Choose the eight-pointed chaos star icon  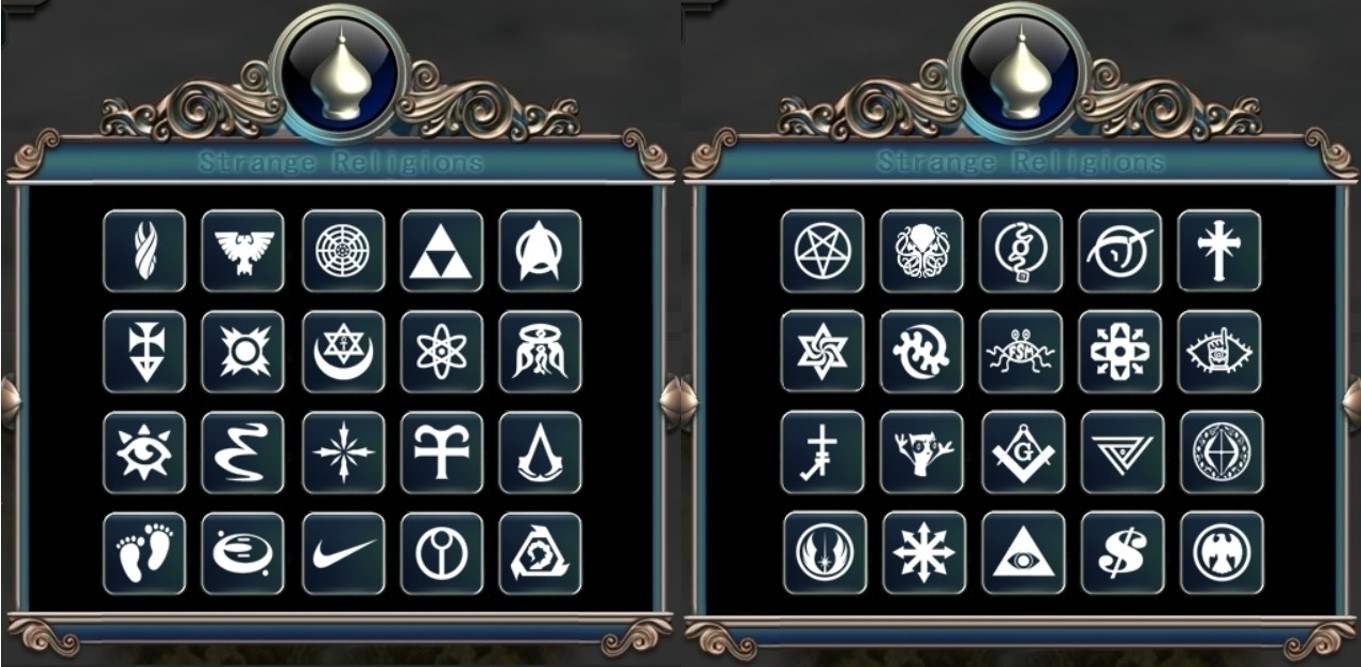coord(921,553)
